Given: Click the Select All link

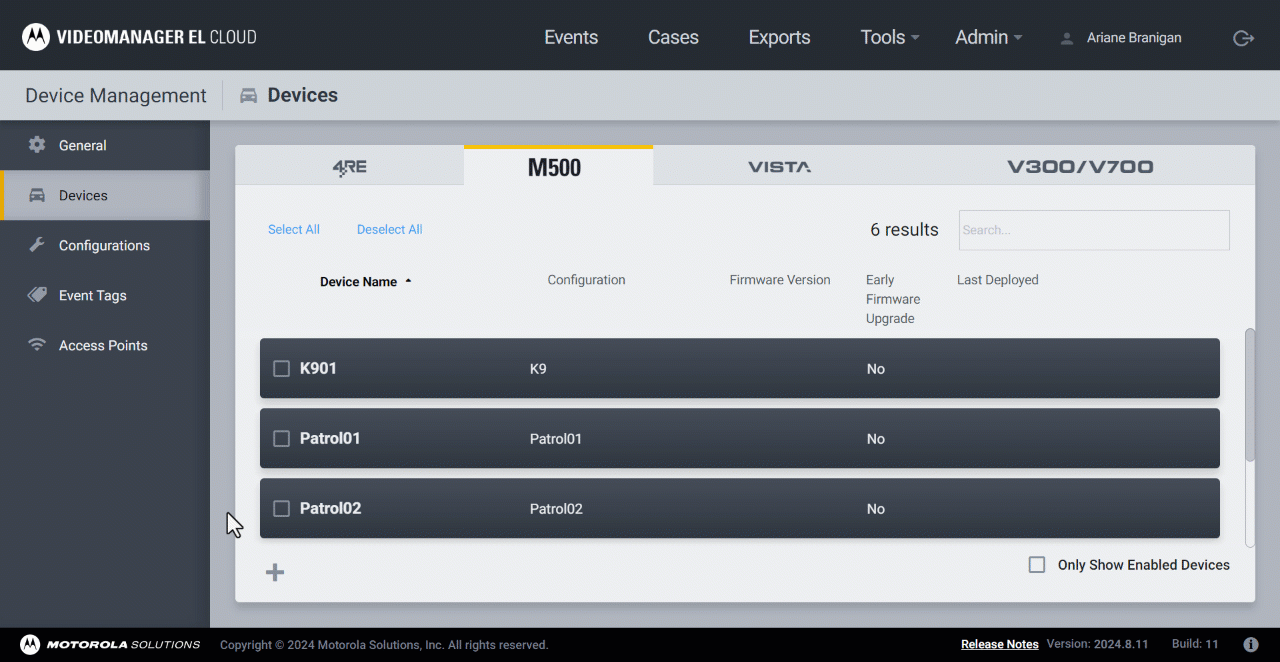Looking at the screenshot, I should (294, 230).
